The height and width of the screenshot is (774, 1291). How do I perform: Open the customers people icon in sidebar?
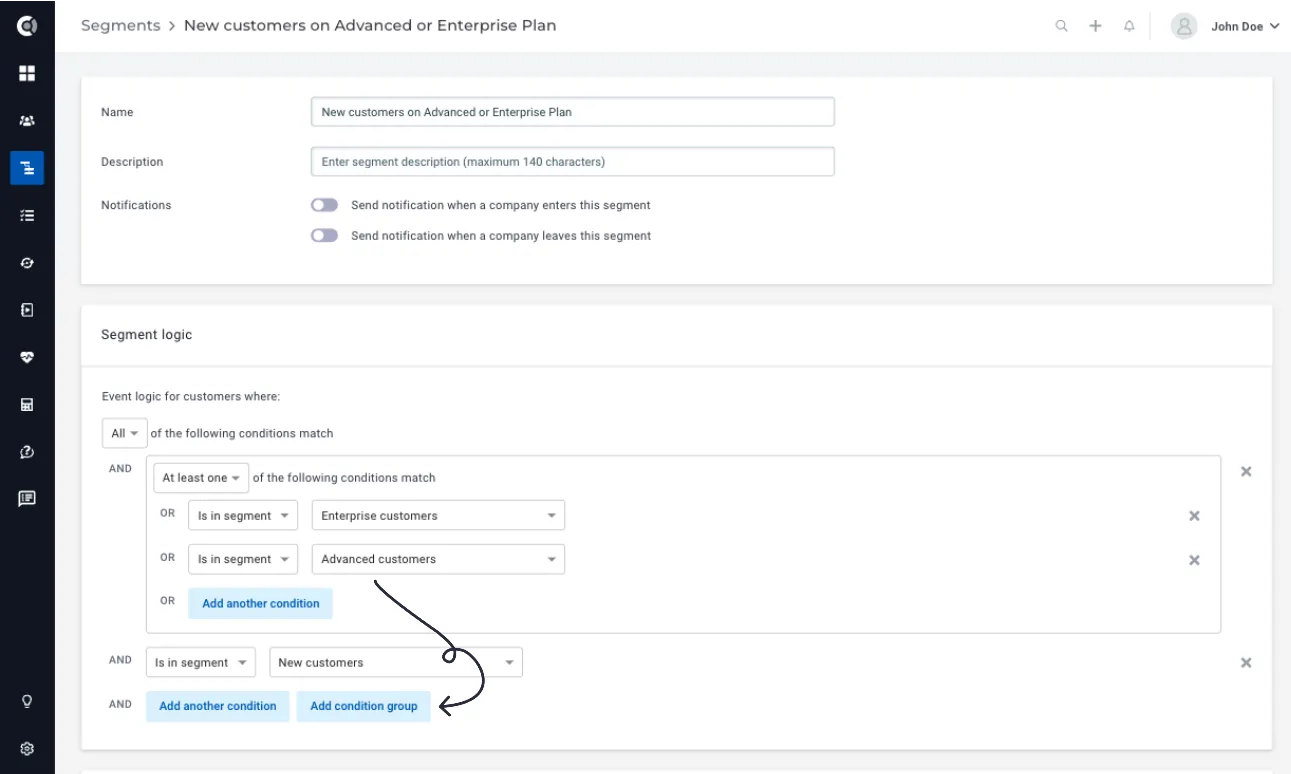coord(27,121)
